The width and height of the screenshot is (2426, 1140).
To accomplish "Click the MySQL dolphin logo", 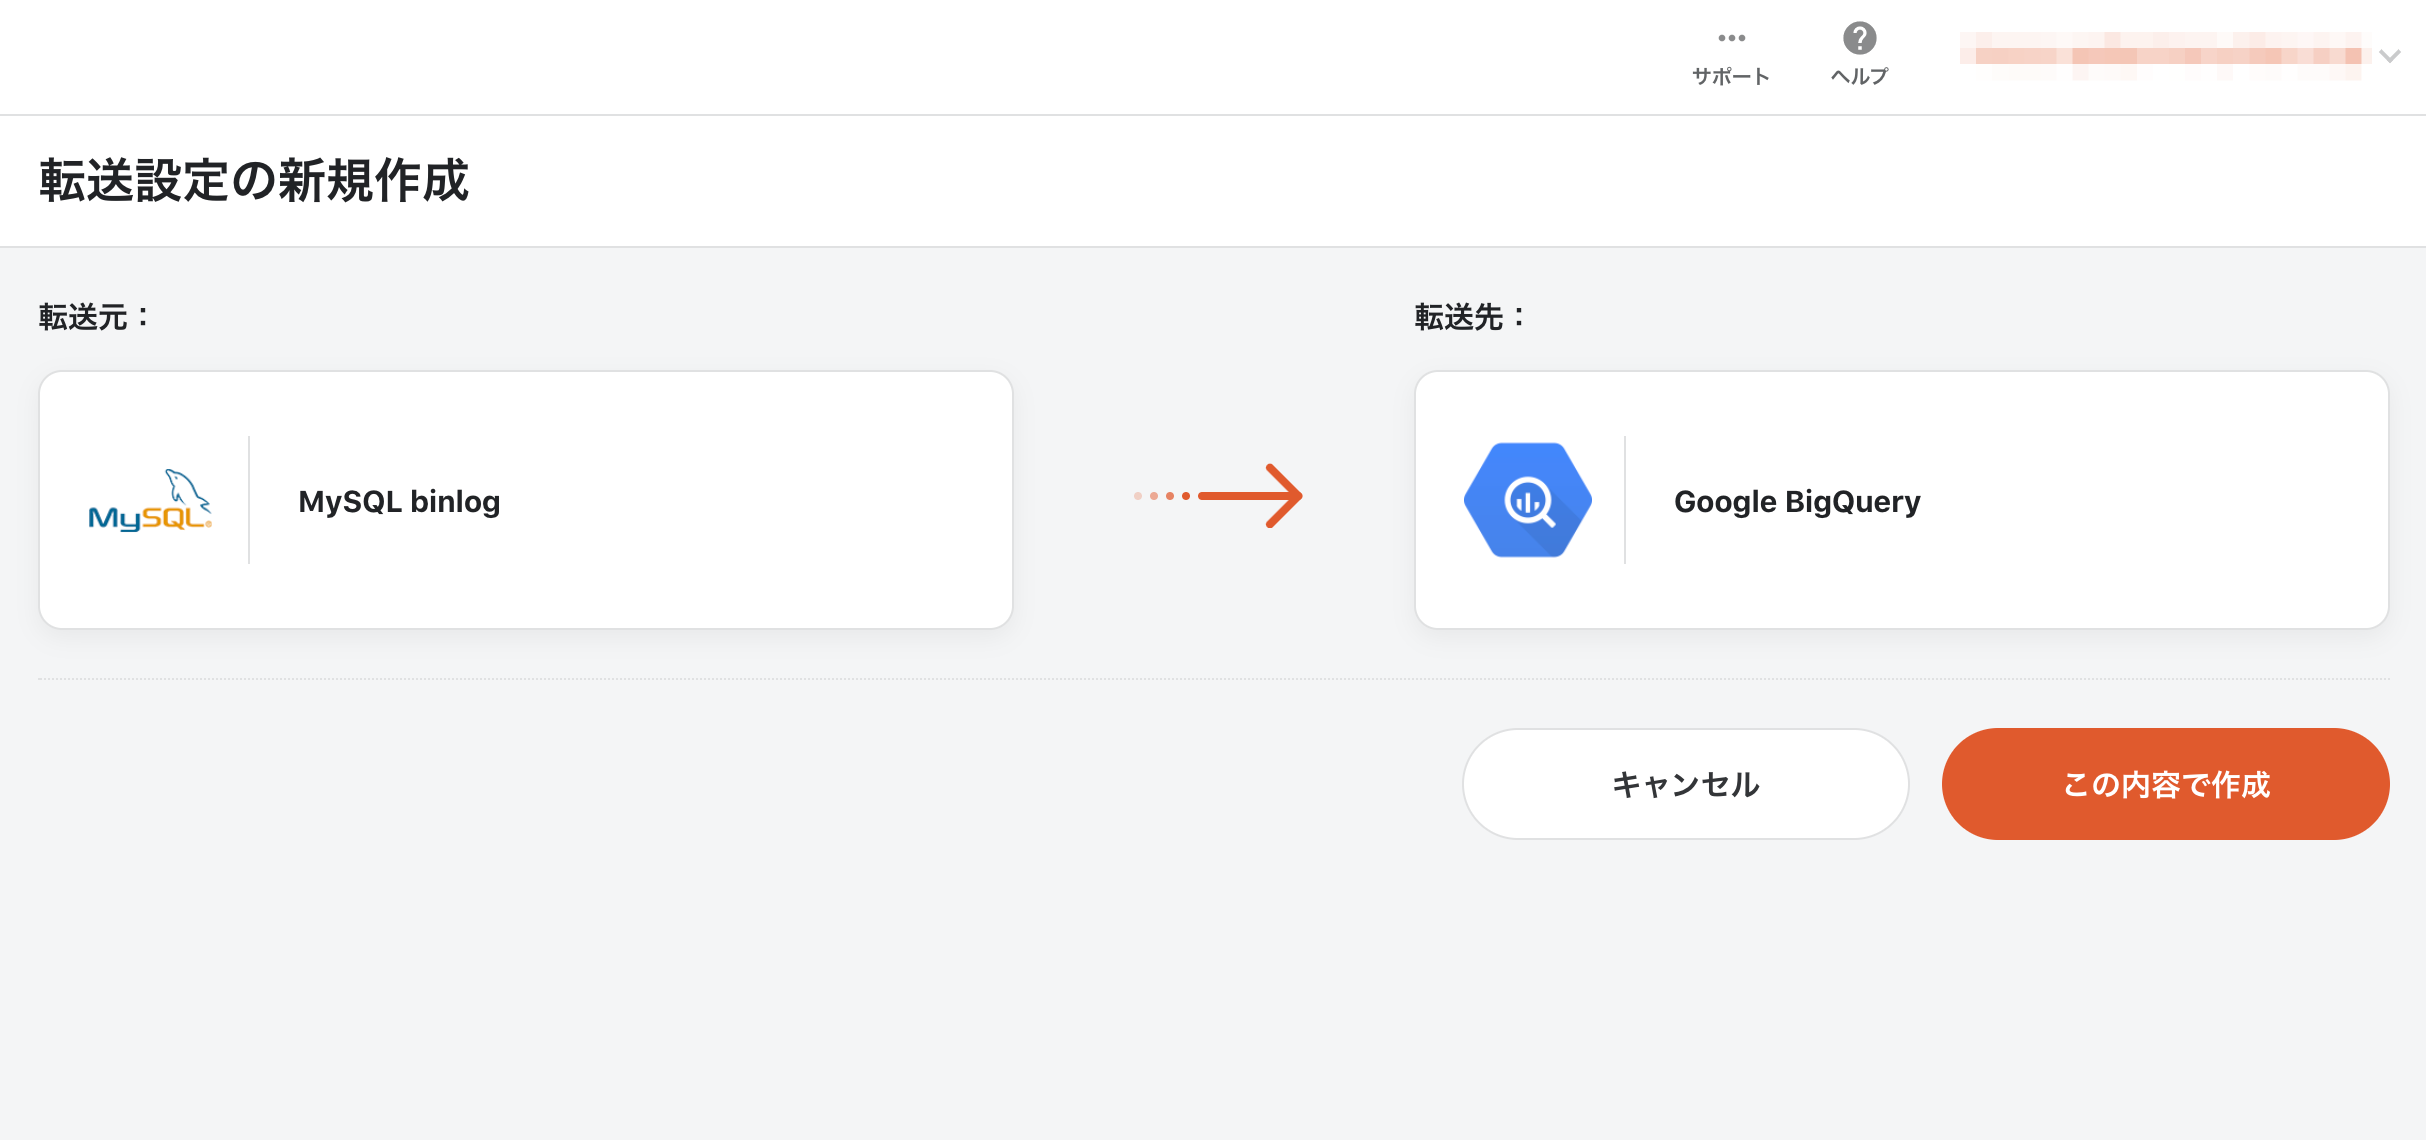I will (x=150, y=500).
